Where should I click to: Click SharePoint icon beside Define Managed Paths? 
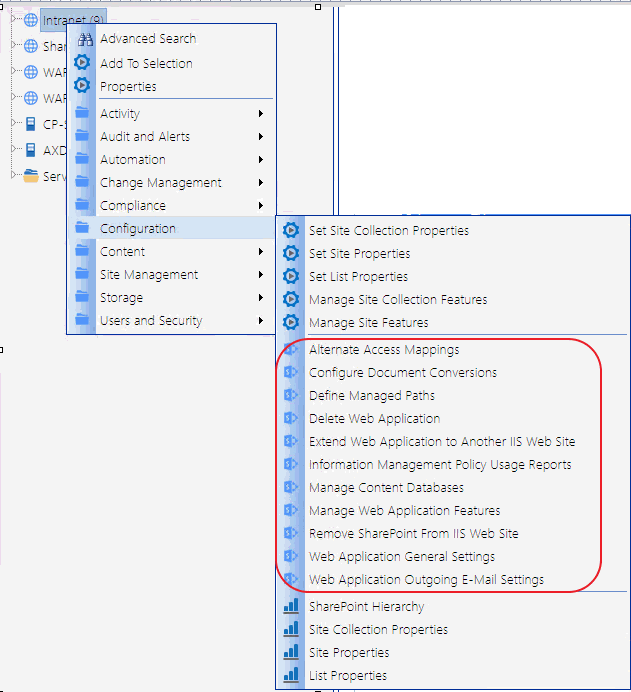[x=291, y=395]
